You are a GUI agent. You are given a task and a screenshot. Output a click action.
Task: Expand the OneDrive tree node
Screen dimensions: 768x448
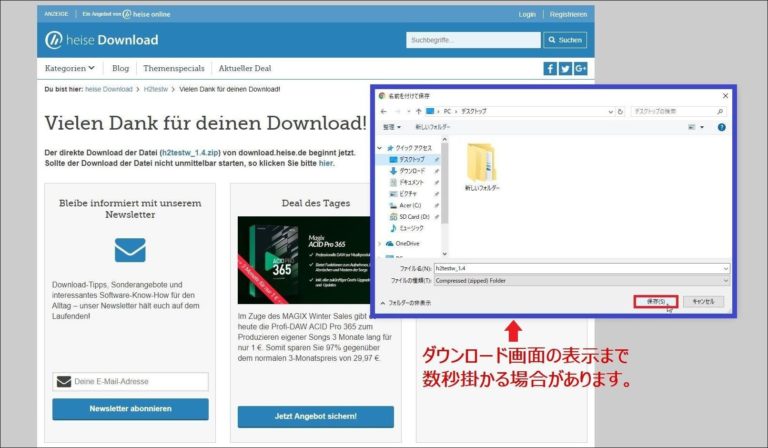(379, 243)
